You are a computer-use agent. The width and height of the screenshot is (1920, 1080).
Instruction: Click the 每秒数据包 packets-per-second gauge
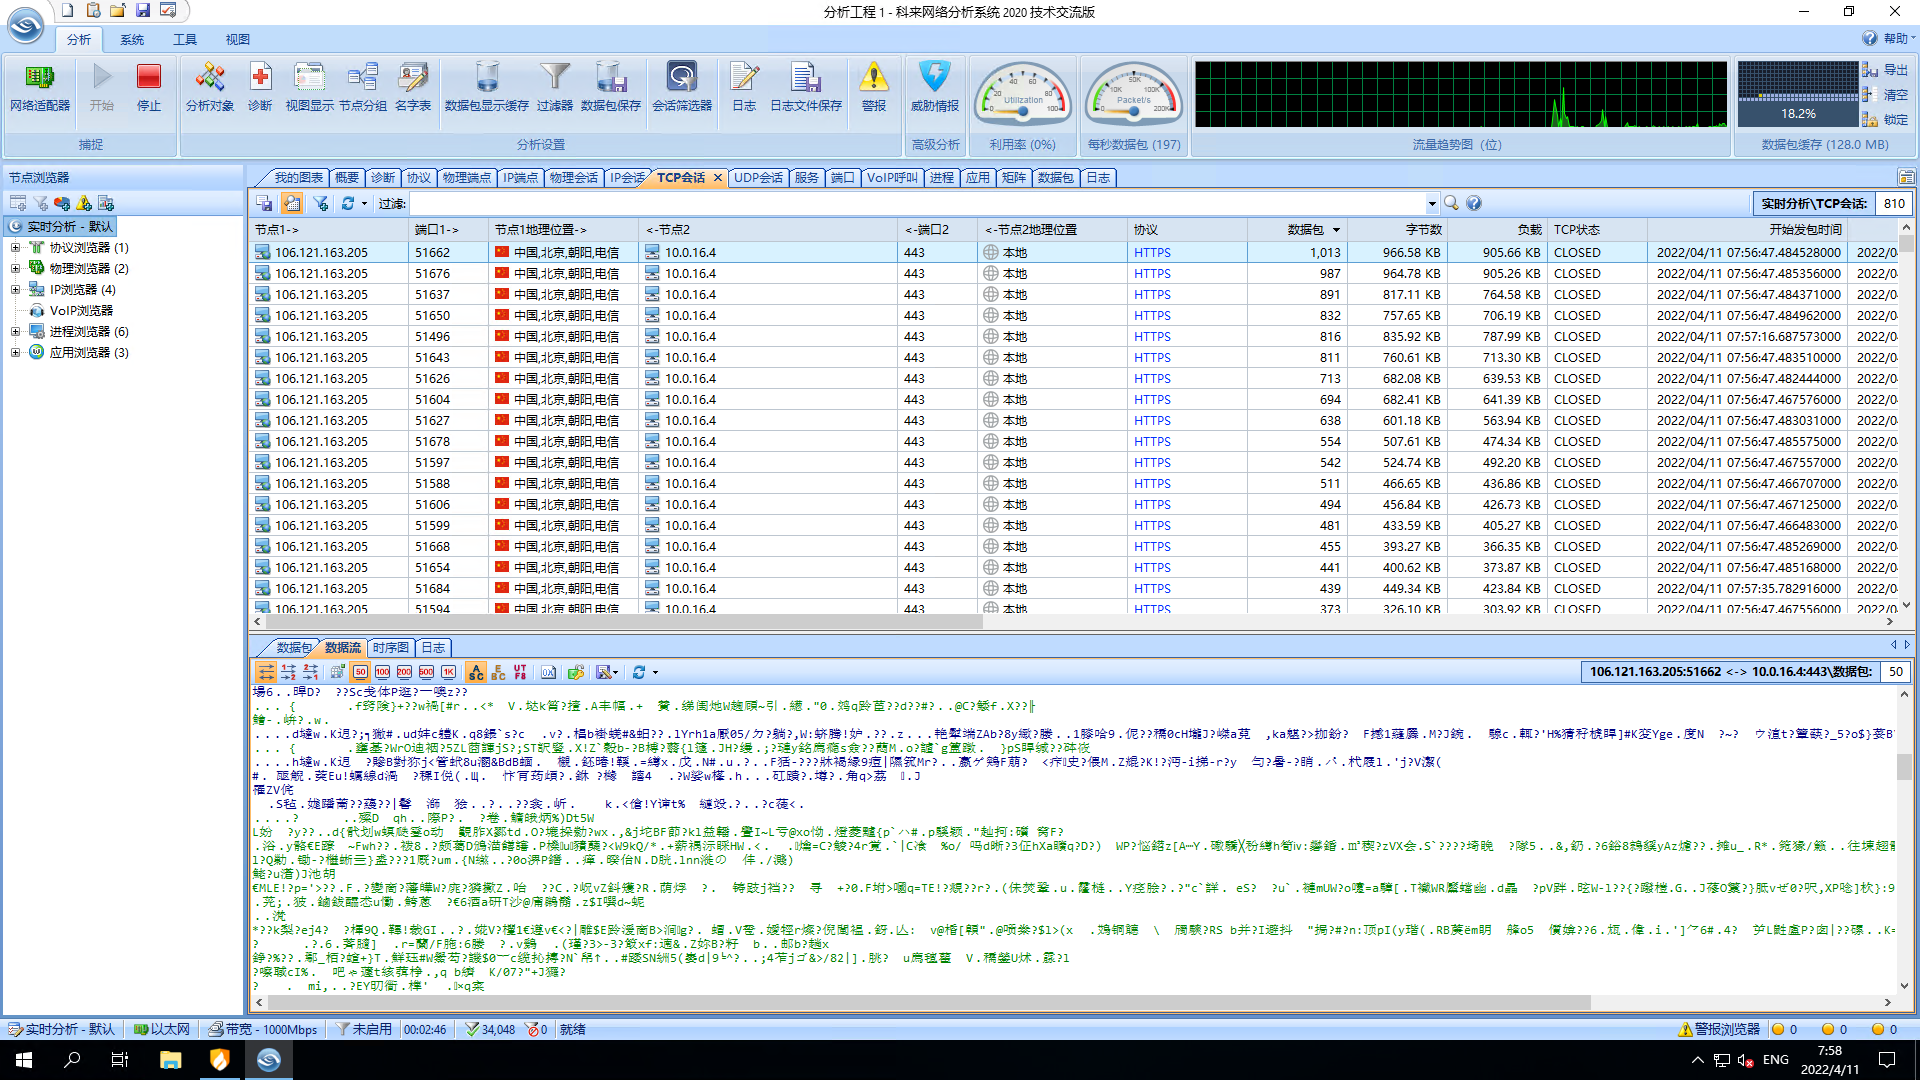click(x=1134, y=95)
